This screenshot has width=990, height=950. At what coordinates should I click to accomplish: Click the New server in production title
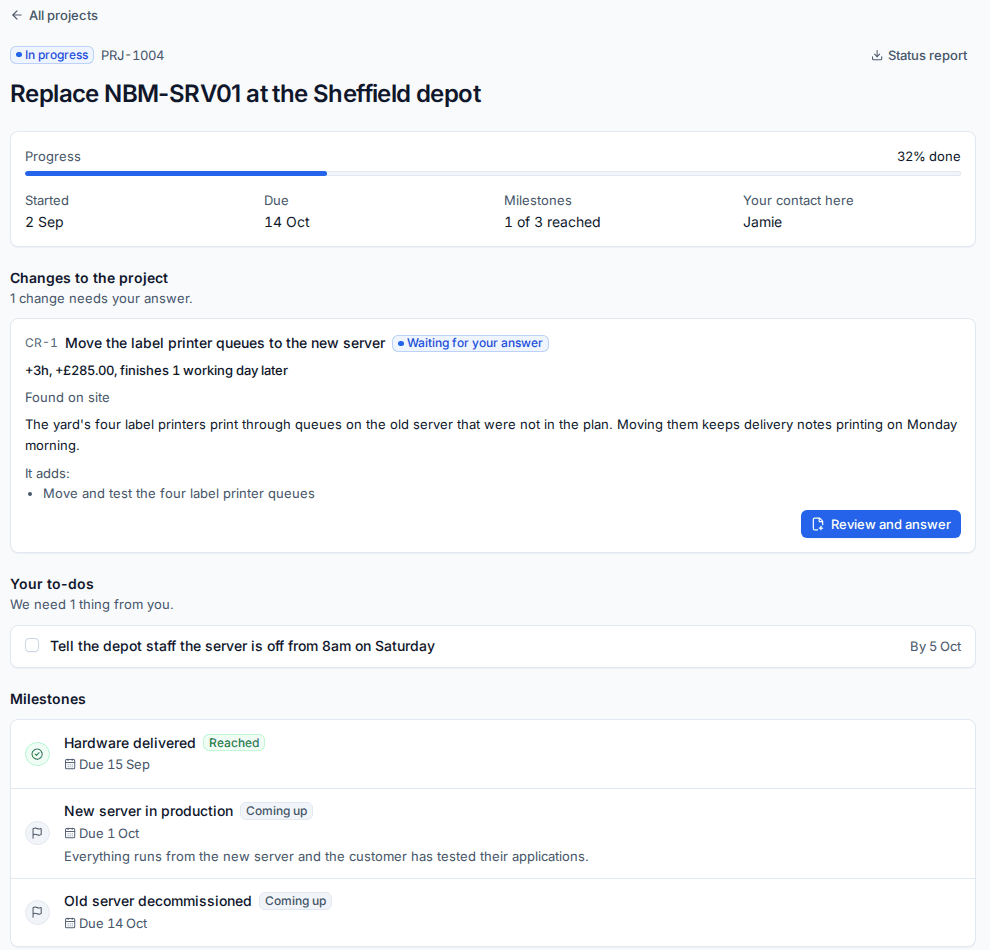click(149, 811)
